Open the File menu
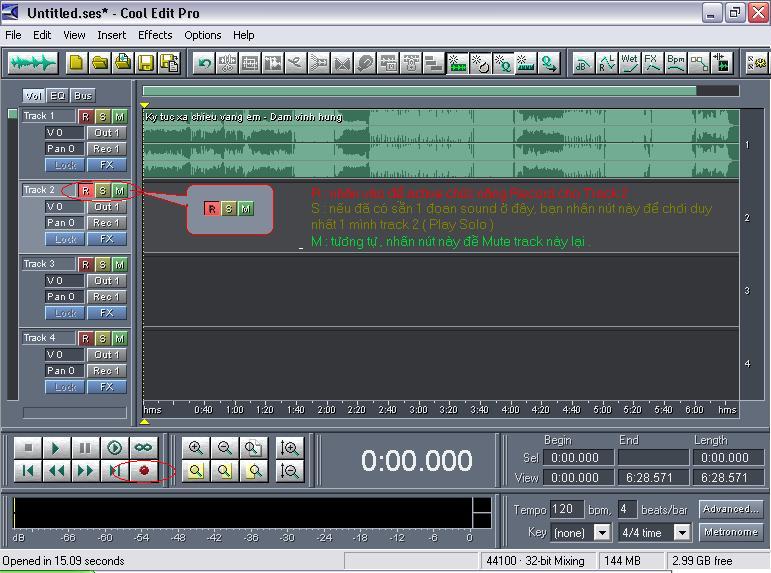The width and height of the screenshot is (771, 573). (x=13, y=35)
